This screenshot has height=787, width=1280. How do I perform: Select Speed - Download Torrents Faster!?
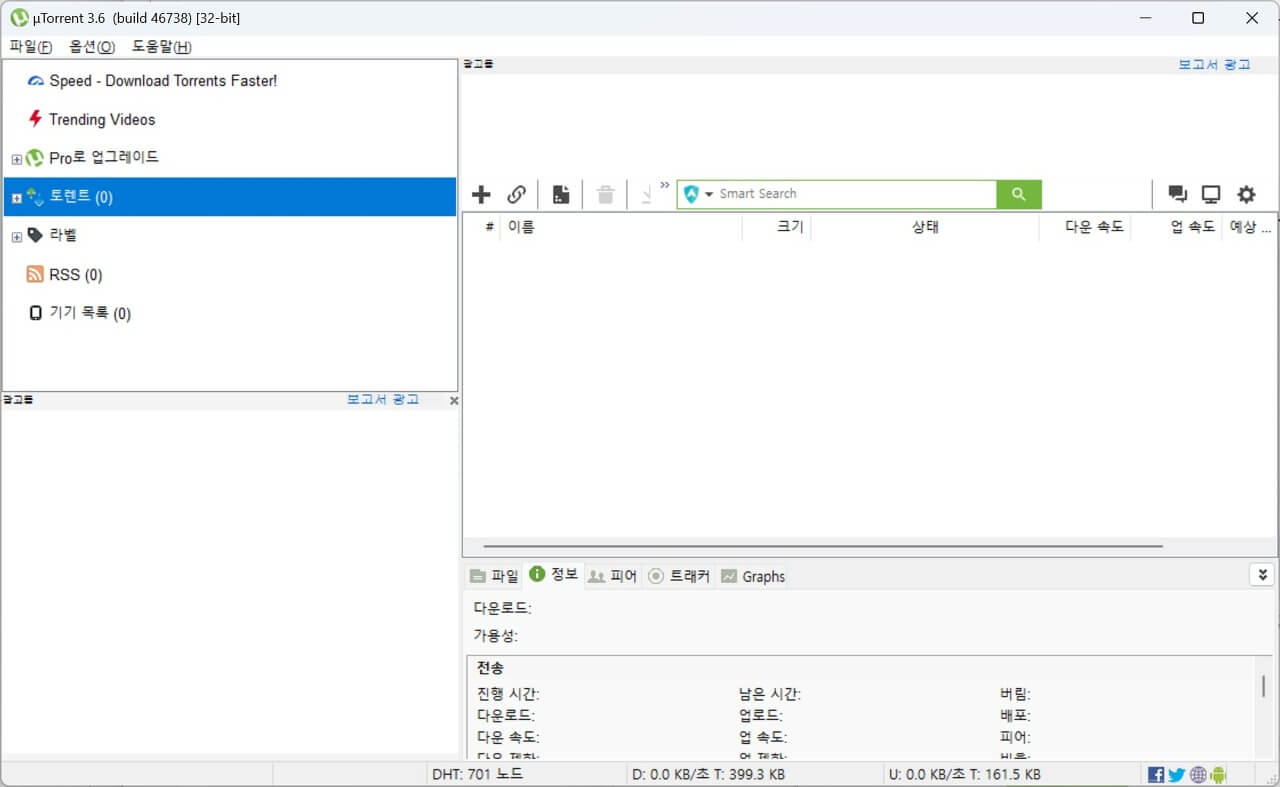163,81
